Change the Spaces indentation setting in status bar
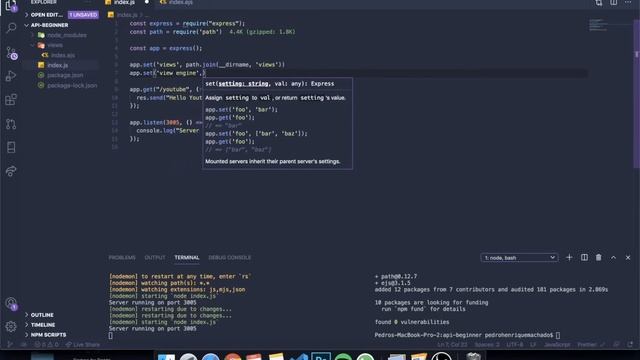The image size is (640, 360). [x=487, y=345]
